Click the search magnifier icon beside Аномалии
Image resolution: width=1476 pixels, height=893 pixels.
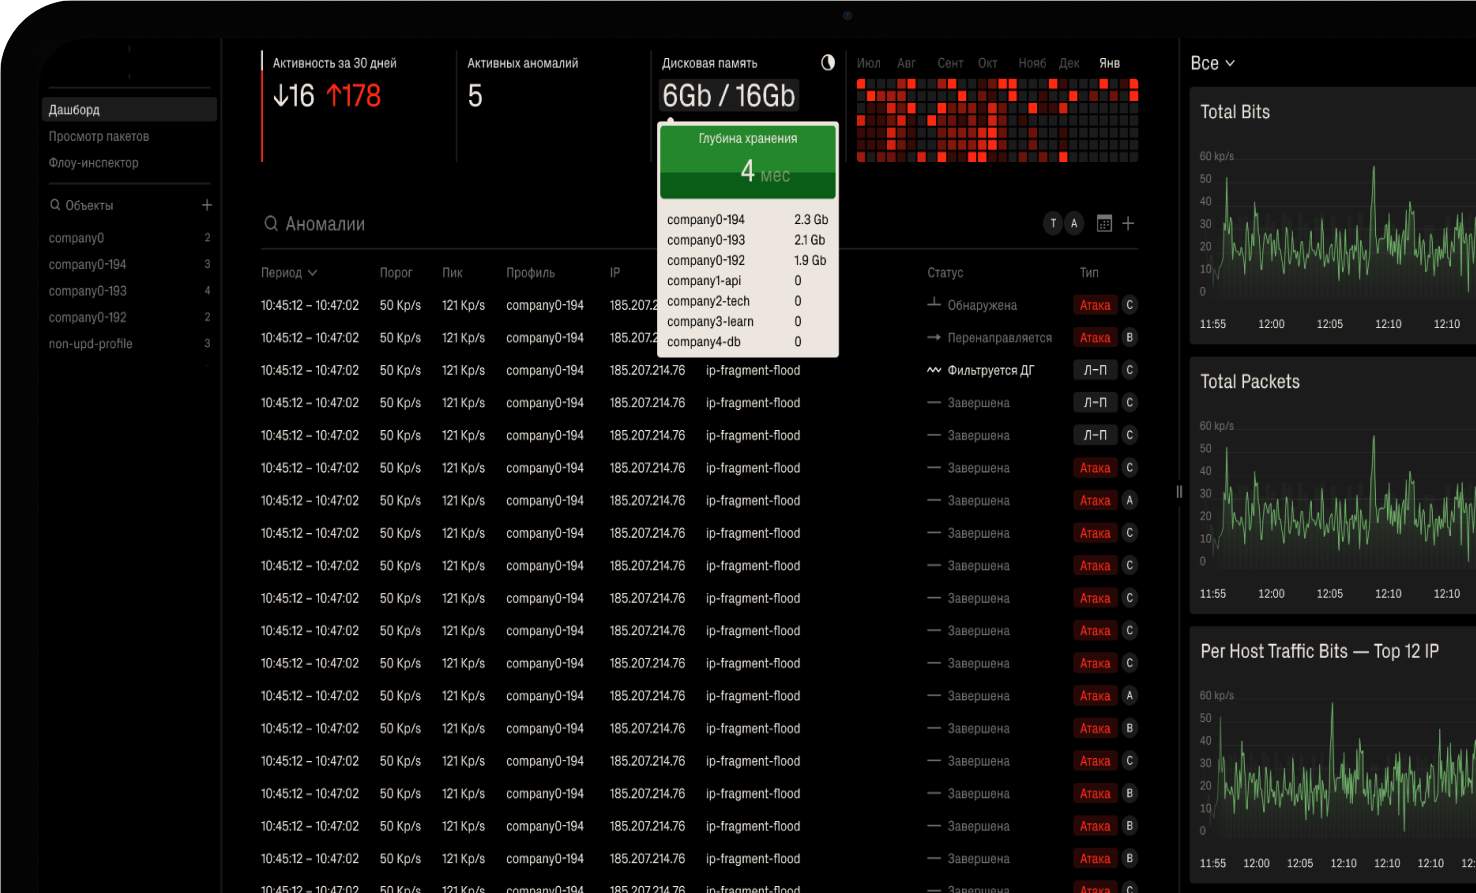(x=271, y=224)
